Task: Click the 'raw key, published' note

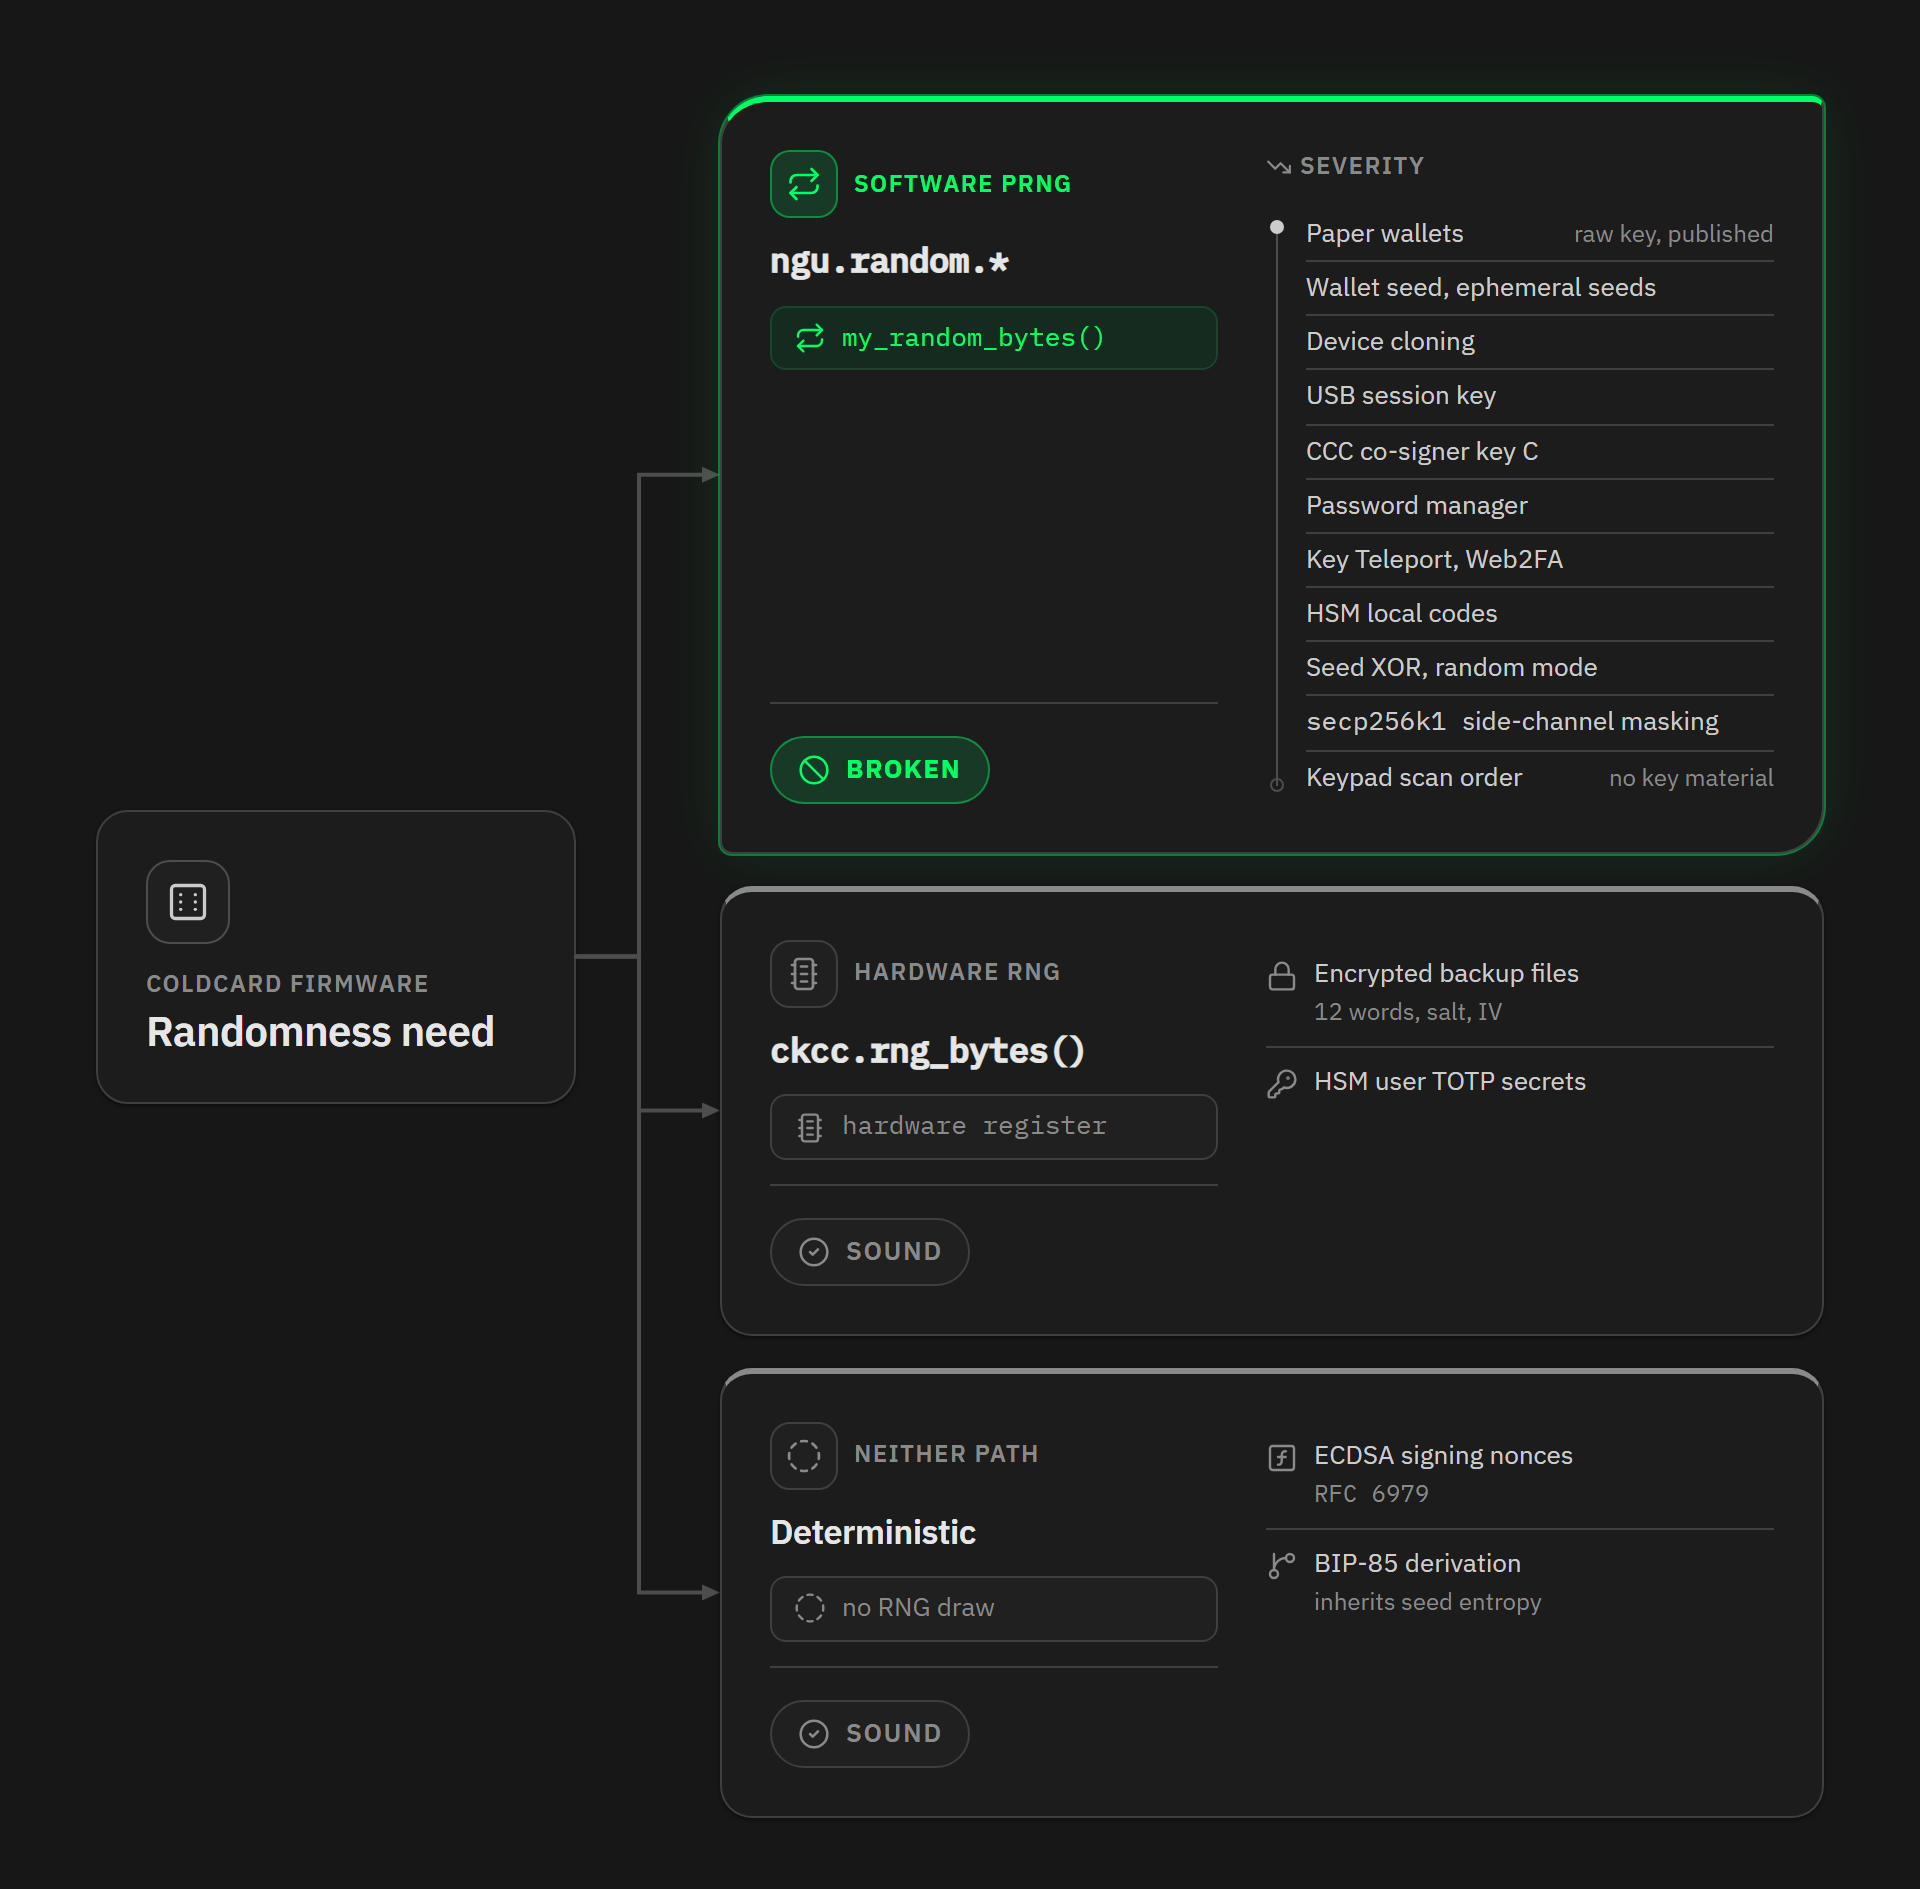Action: click(x=1673, y=234)
